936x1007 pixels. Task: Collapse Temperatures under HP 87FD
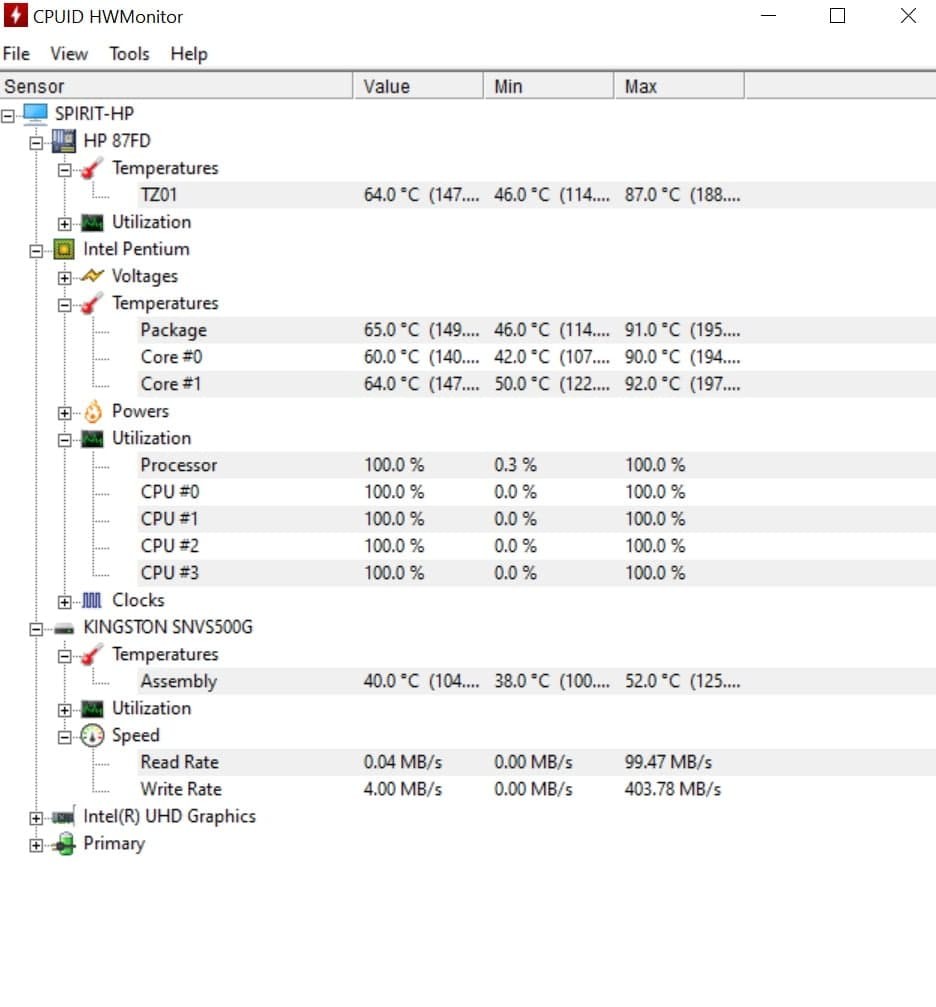coord(64,170)
